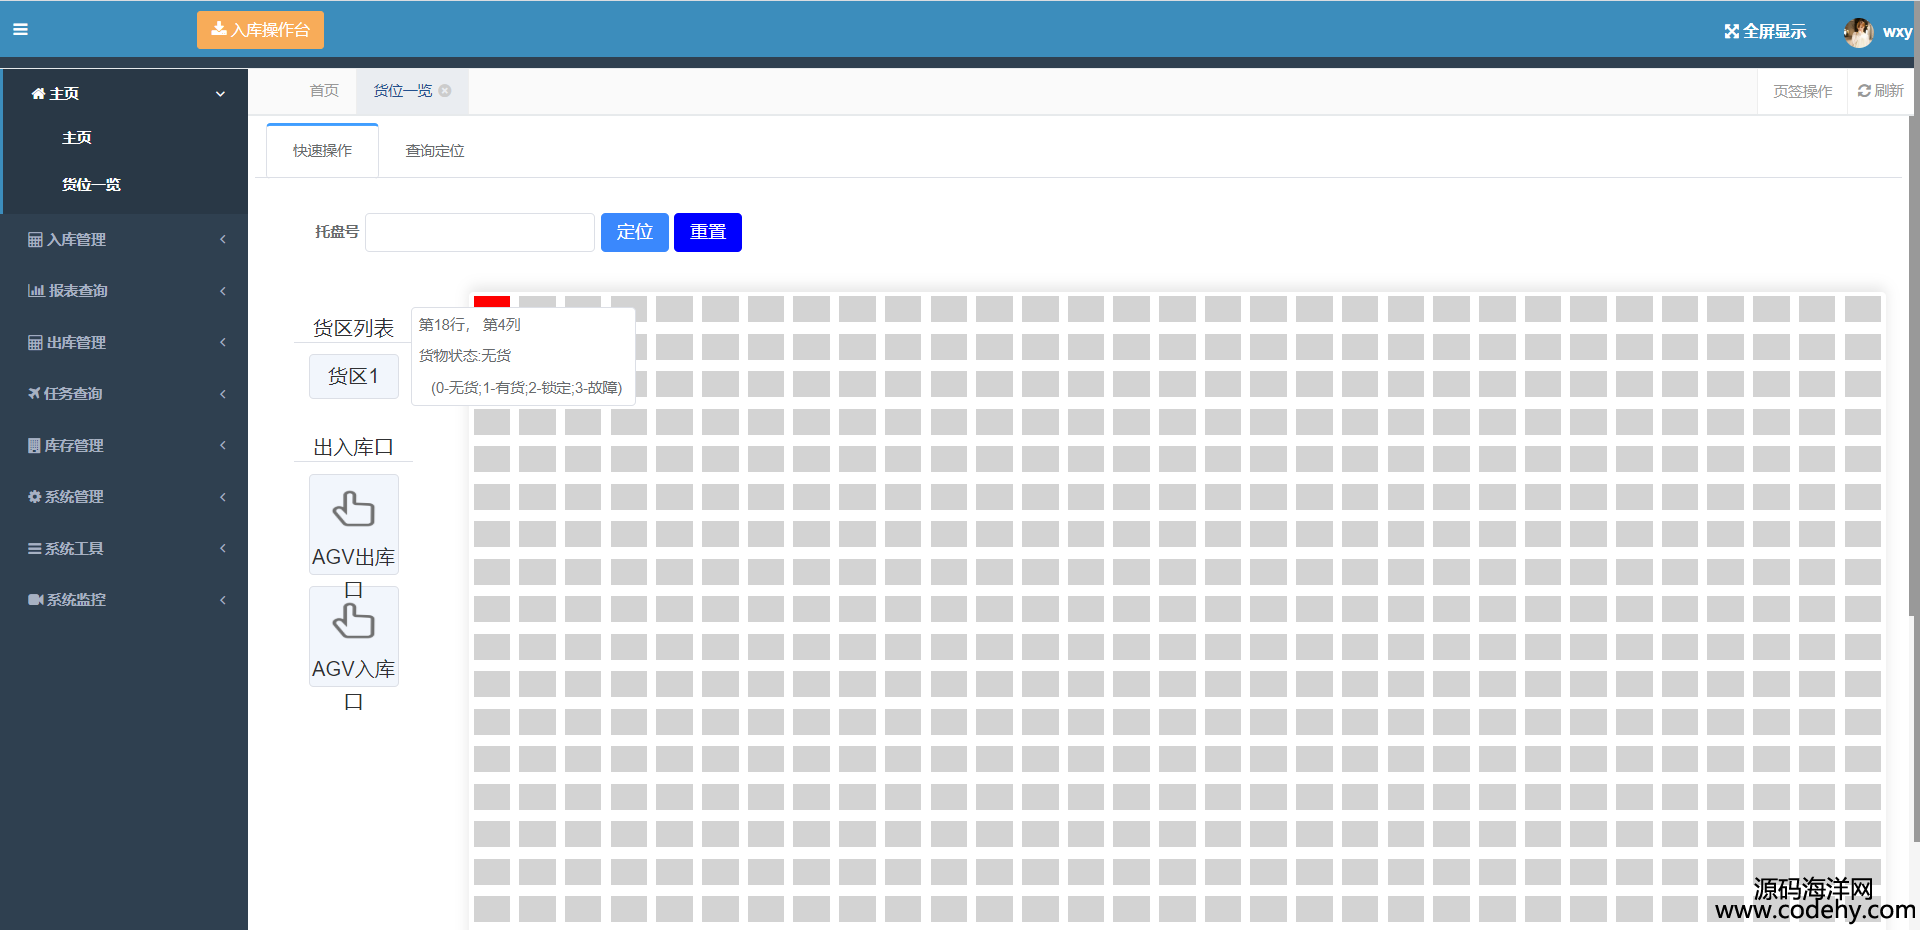1920x930 pixels.
Task: Switch to the 货位一览 page tab
Action: [403, 91]
